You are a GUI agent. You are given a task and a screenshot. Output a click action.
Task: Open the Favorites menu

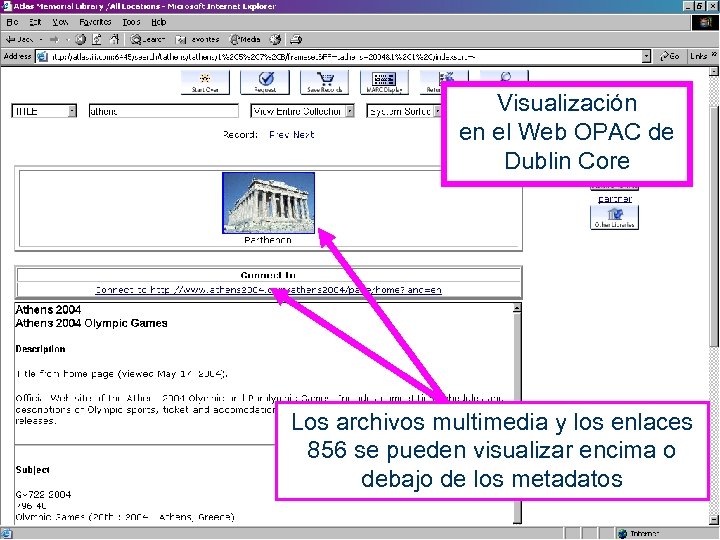coord(95,22)
